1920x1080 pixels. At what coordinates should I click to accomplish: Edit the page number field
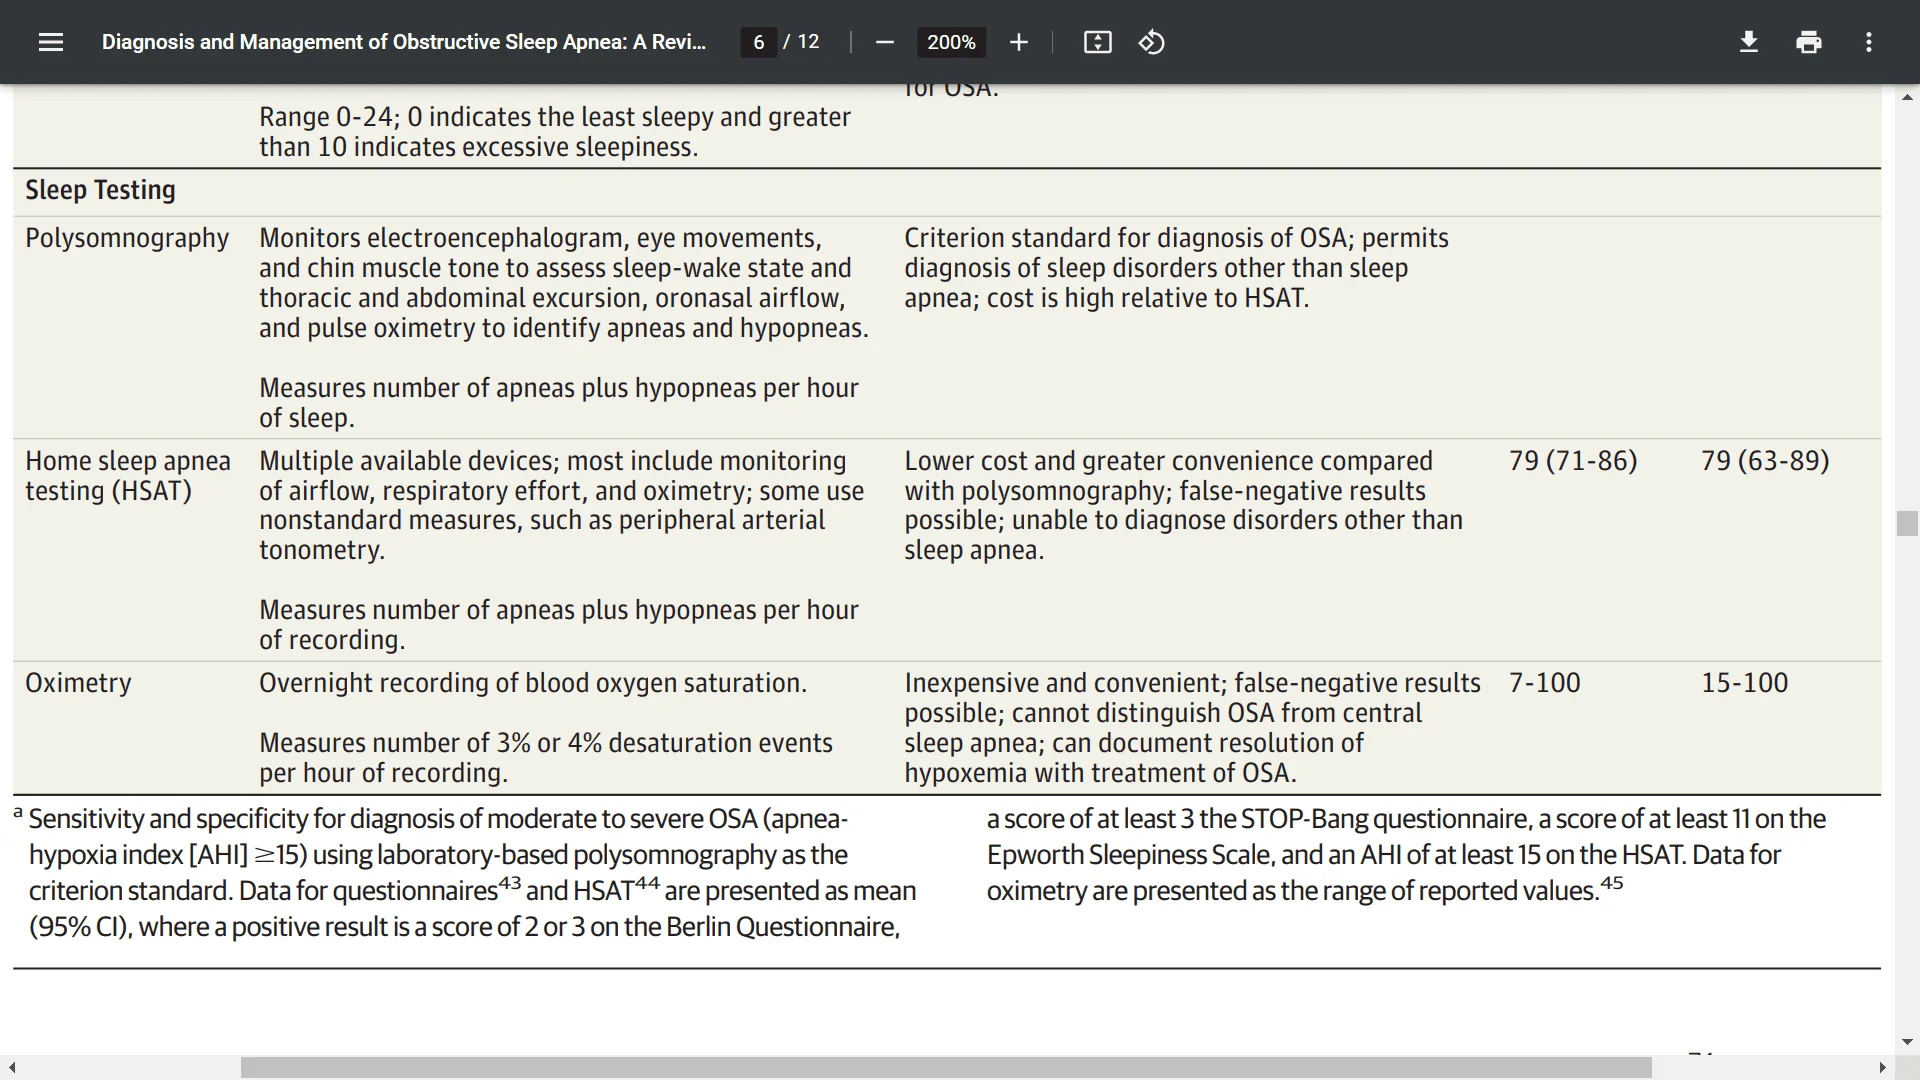[x=758, y=42]
